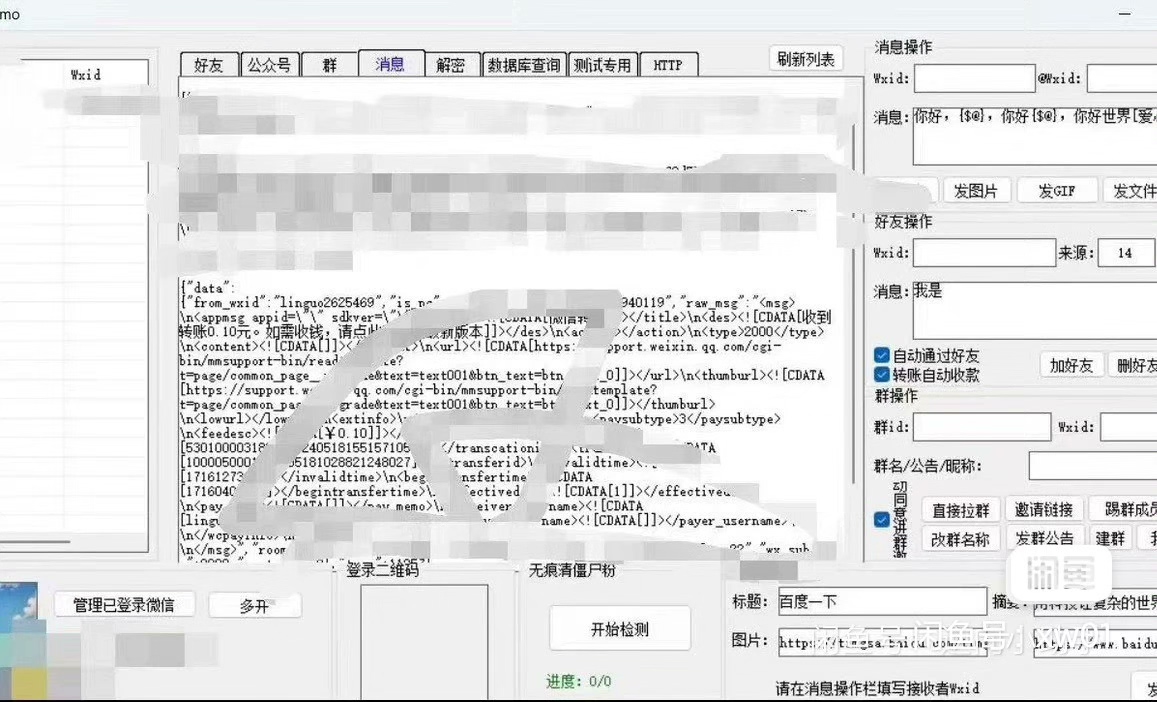Open the 公众号 tab

click(269, 65)
